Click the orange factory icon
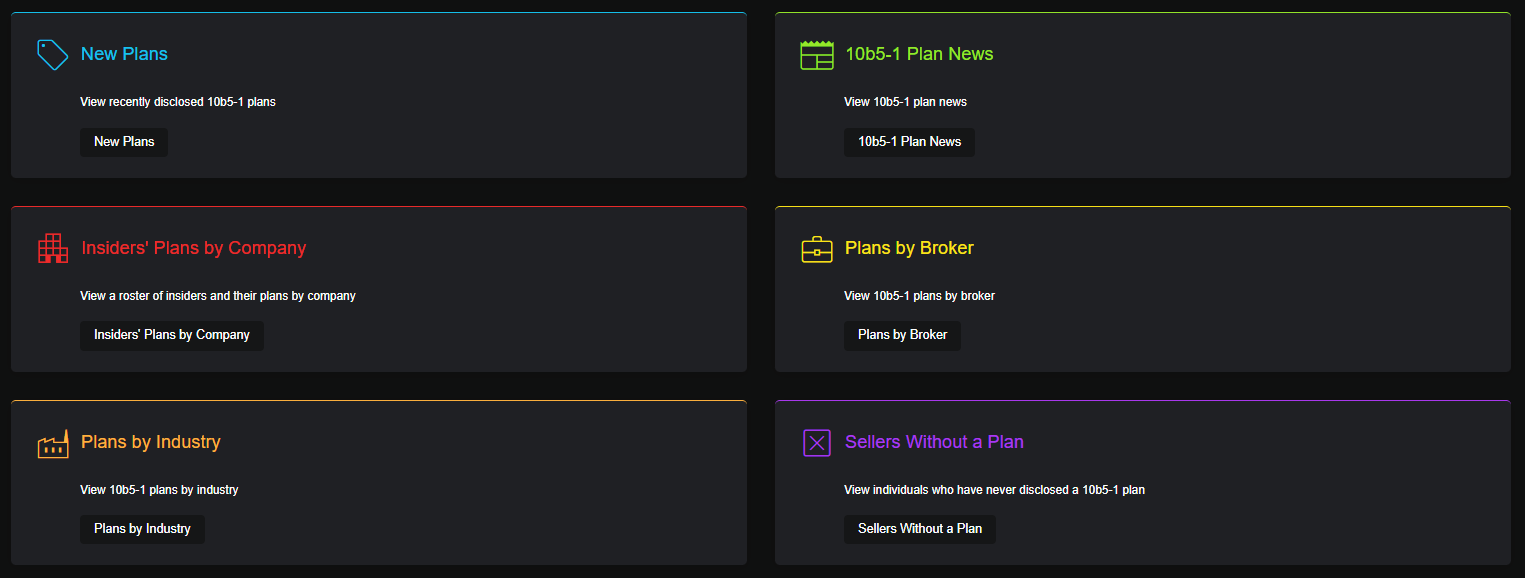The height and width of the screenshot is (578, 1525). 53,443
